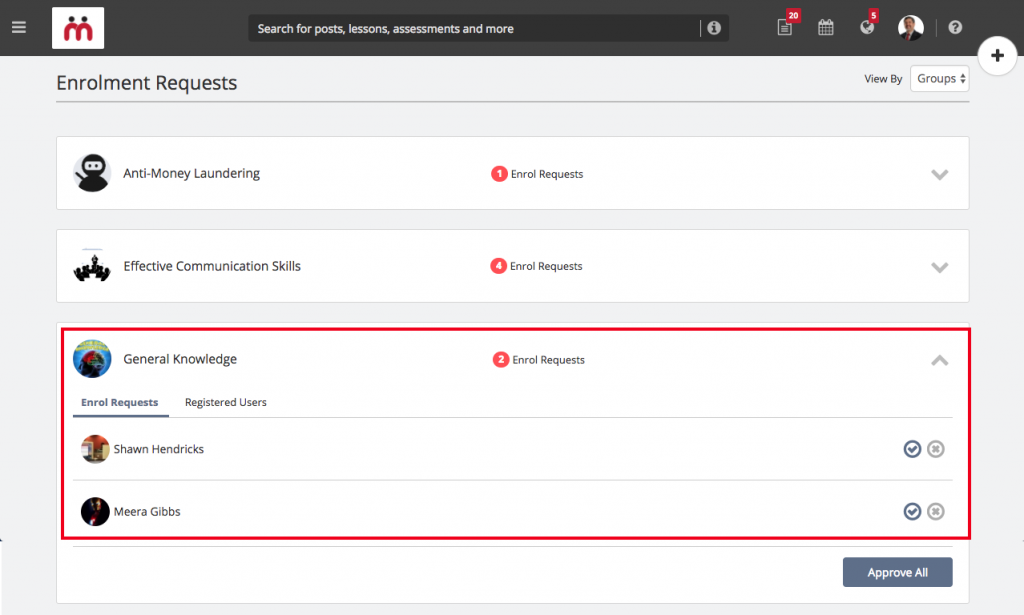Click the Effective Communication Skills group icon
The width and height of the screenshot is (1024, 615).
tap(92, 266)
